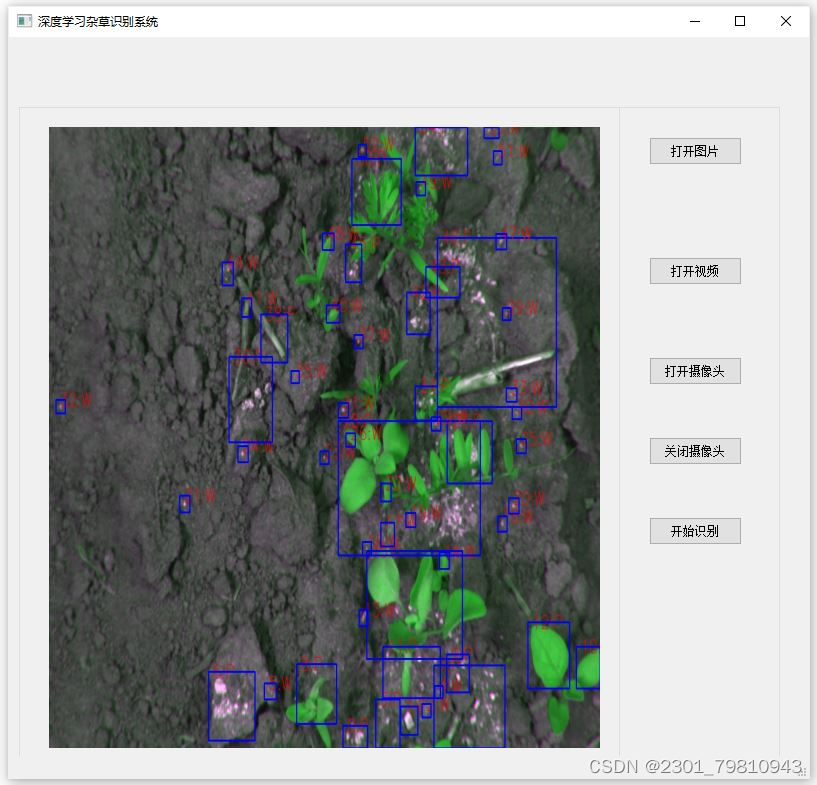The image size is (817, 785).
Task: Stop the camera with 关闭摄像头
Action: coord(695,451)
